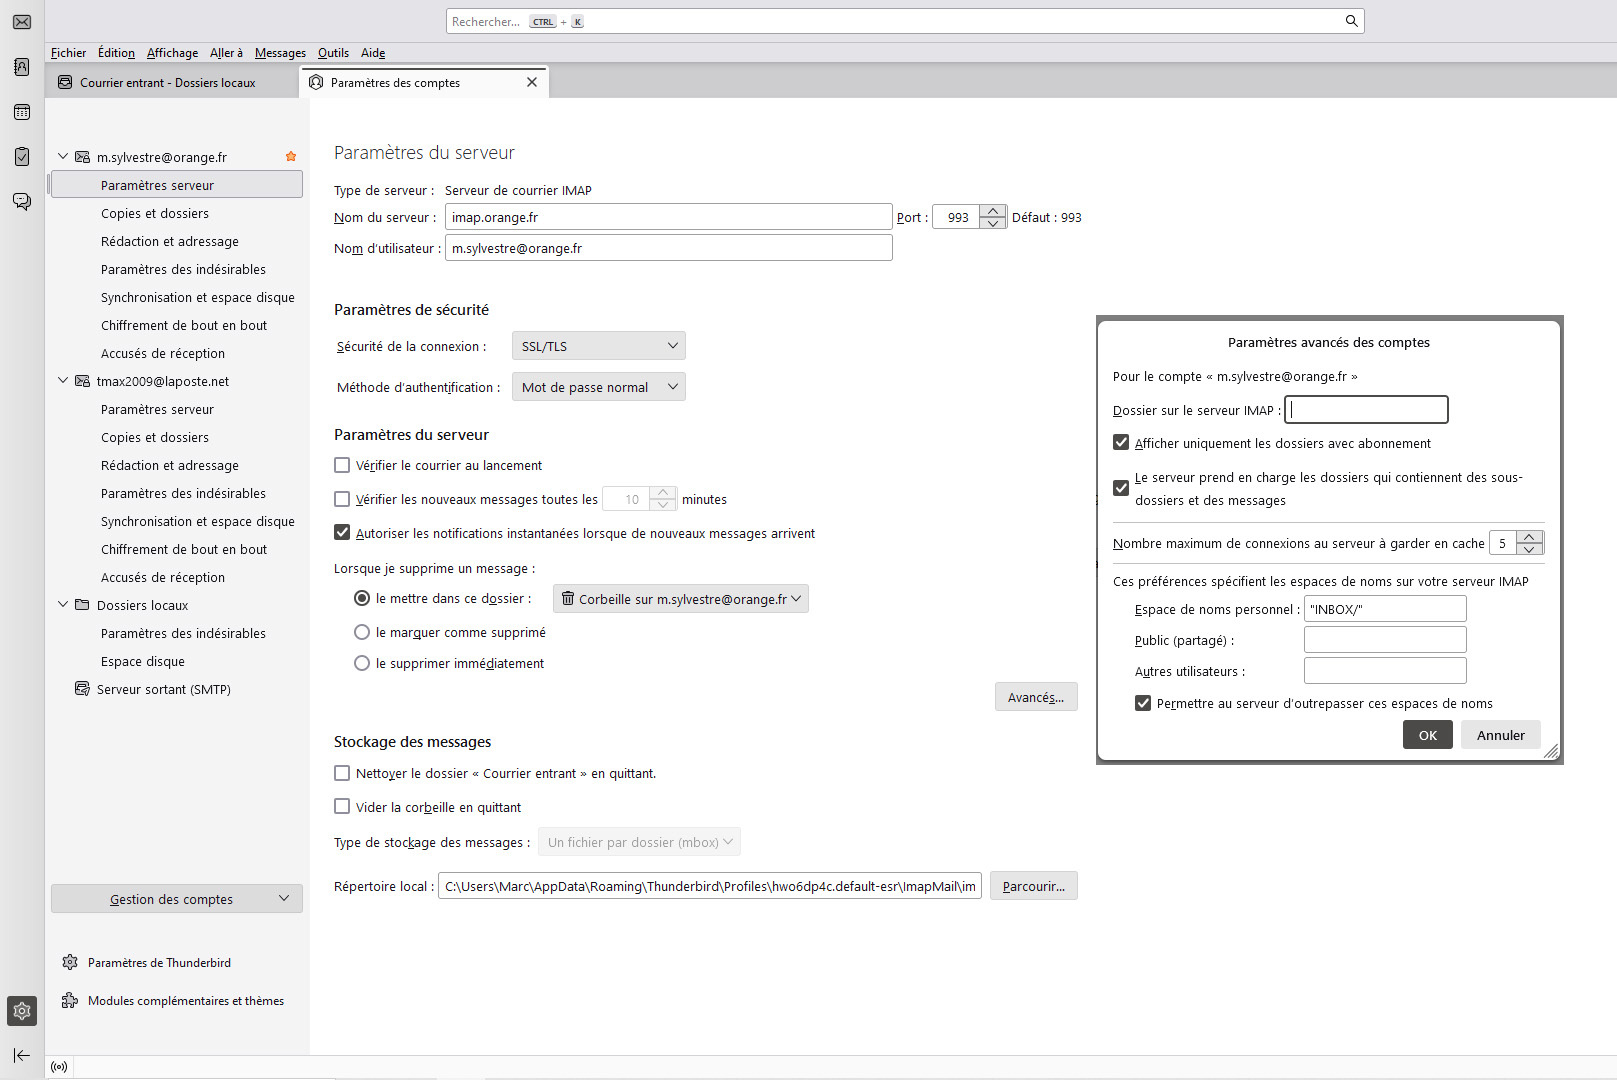
Task: Open the Messages menu
Action: (x=280, y=53)
